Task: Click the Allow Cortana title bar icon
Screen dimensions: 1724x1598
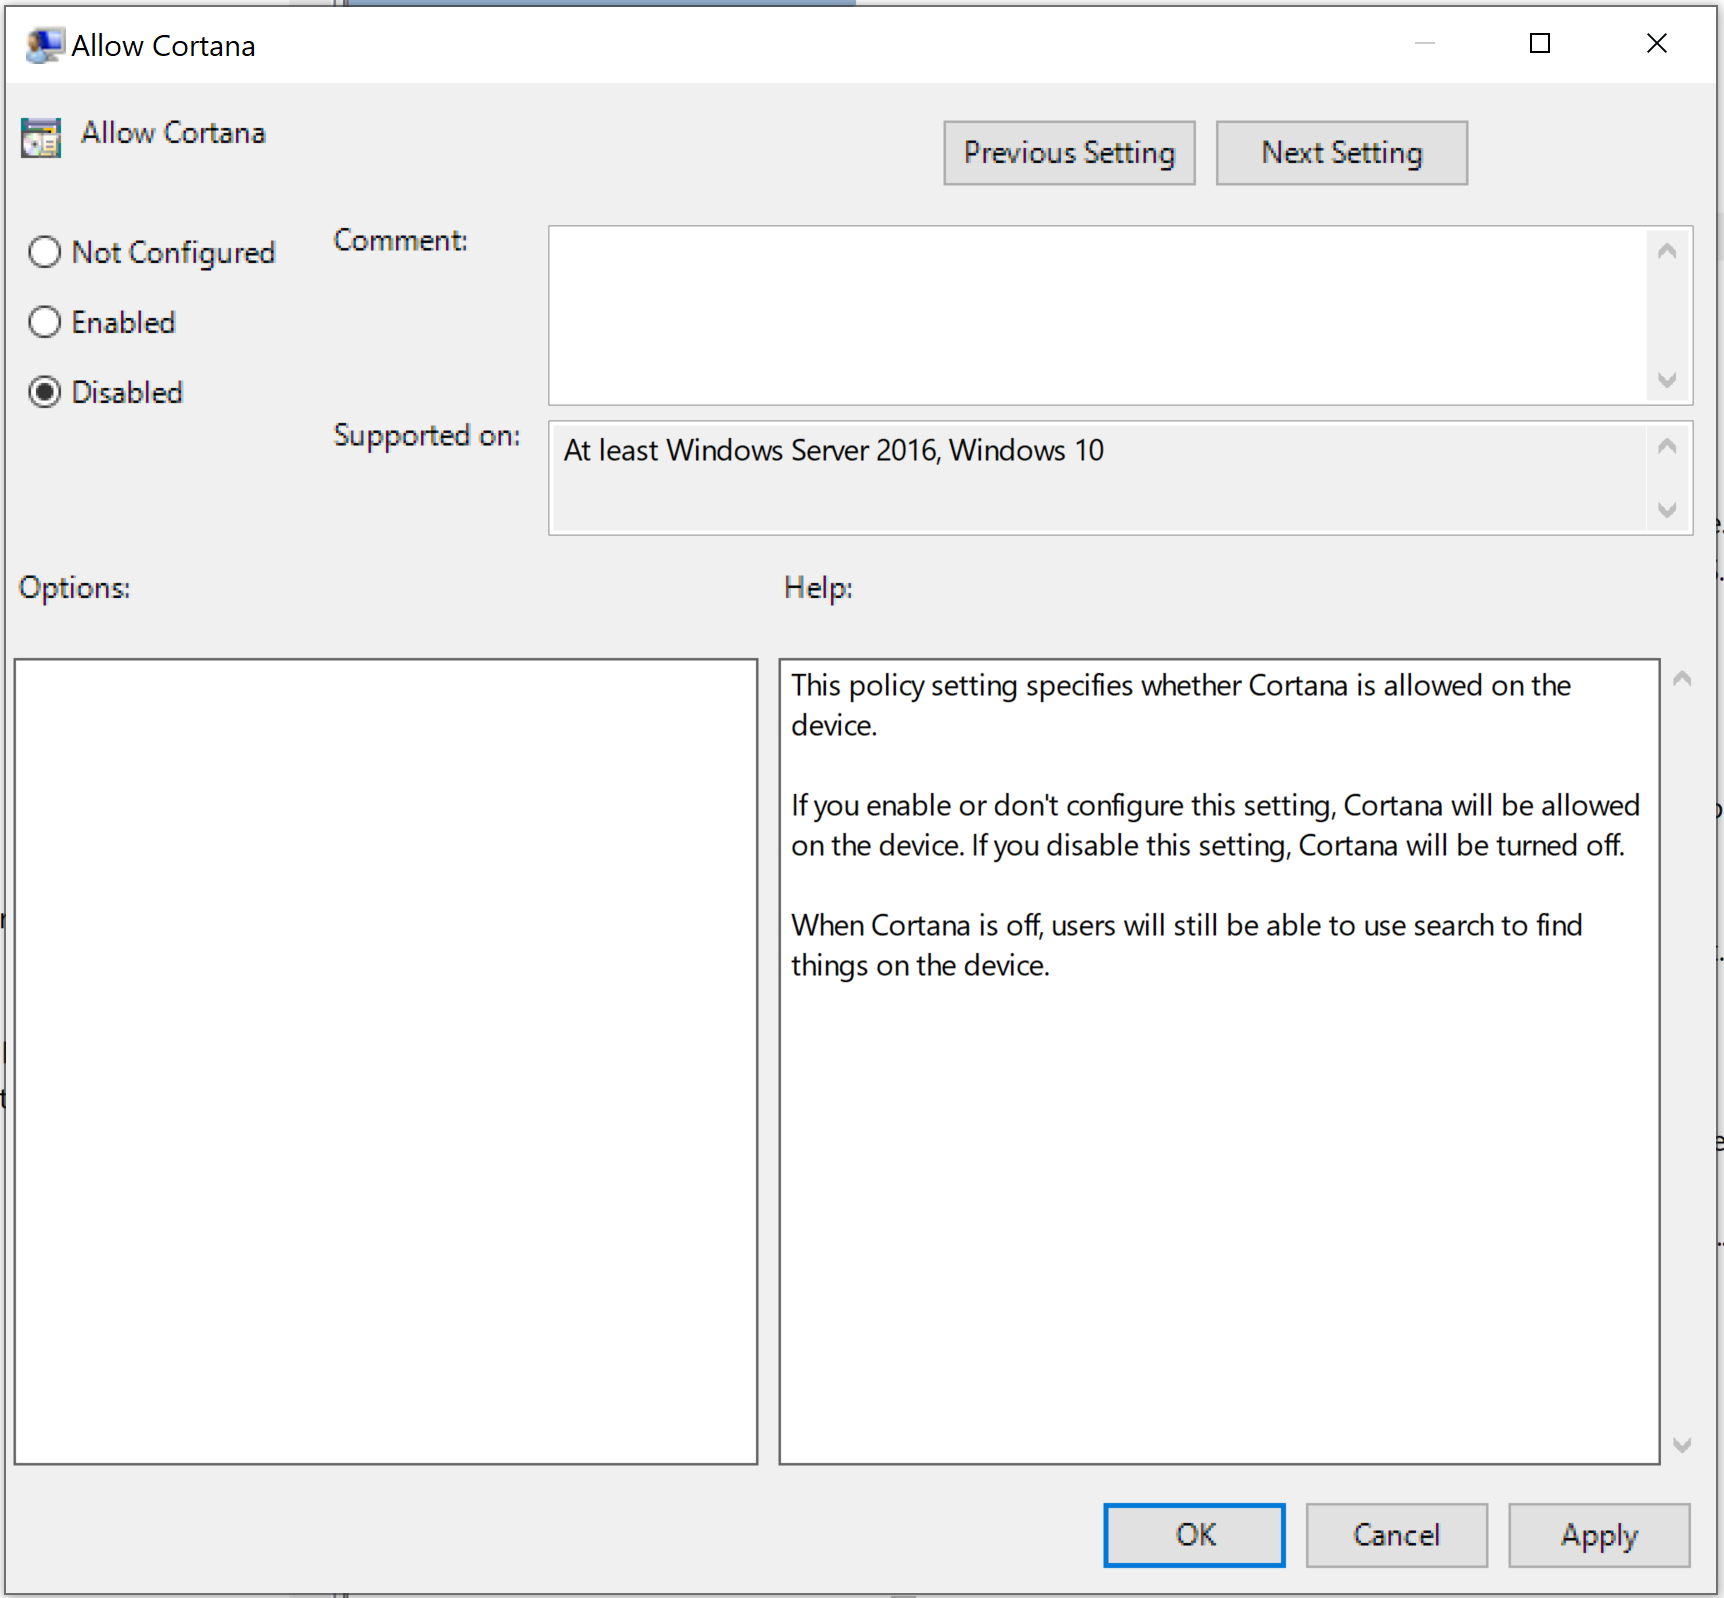Action: [x=44, y=46]
